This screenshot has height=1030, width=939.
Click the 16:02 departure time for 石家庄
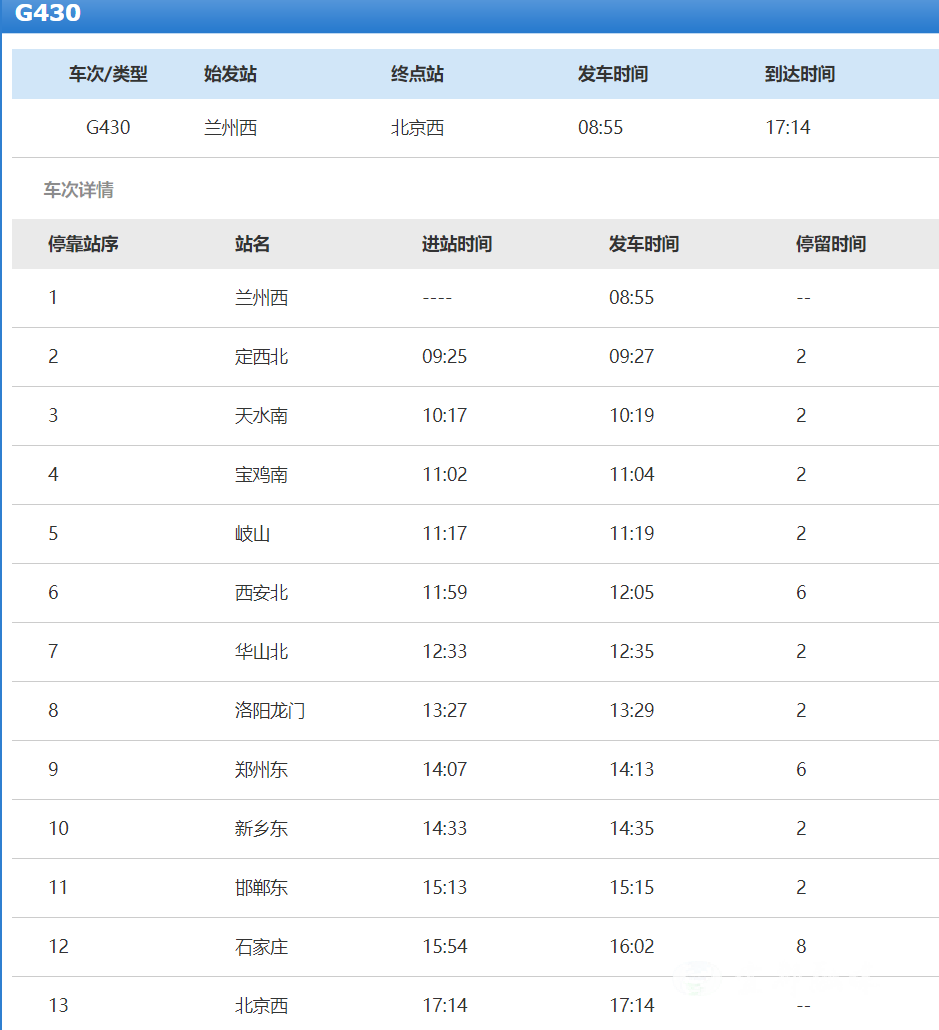(631, 947)
